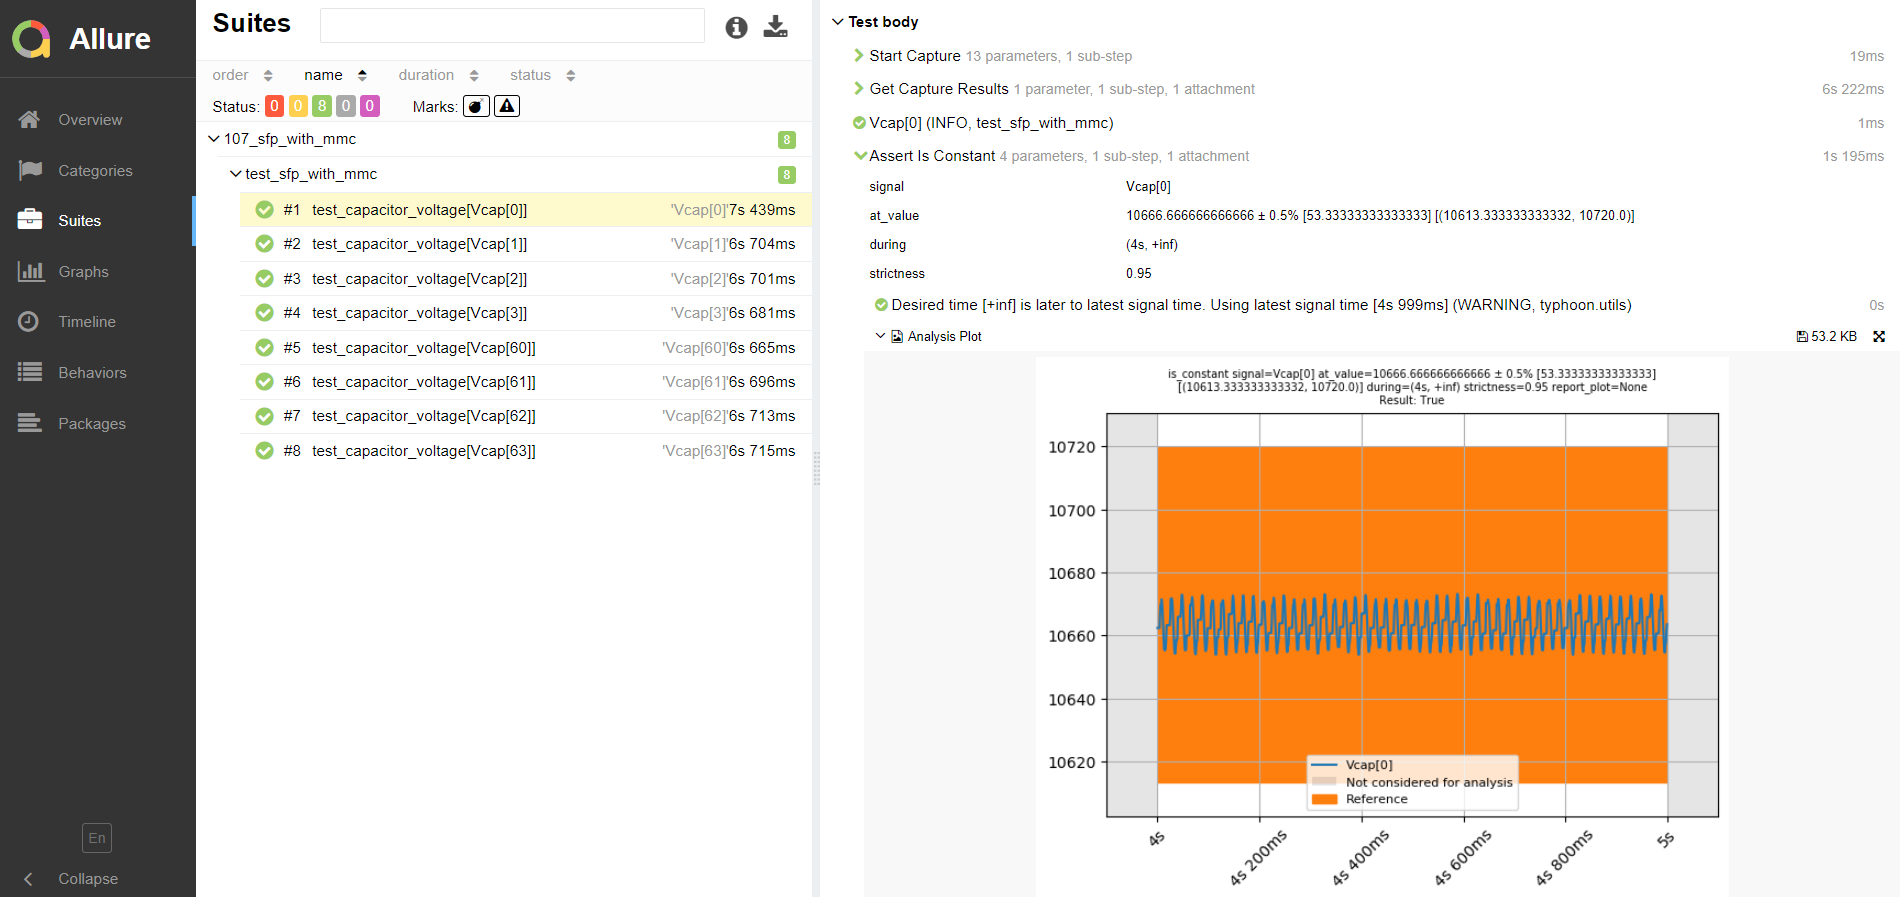This screenshot has width=1900, height=897.
Task: Toggle the passed status filter showing 8
Action: click(x=322, y=106)
